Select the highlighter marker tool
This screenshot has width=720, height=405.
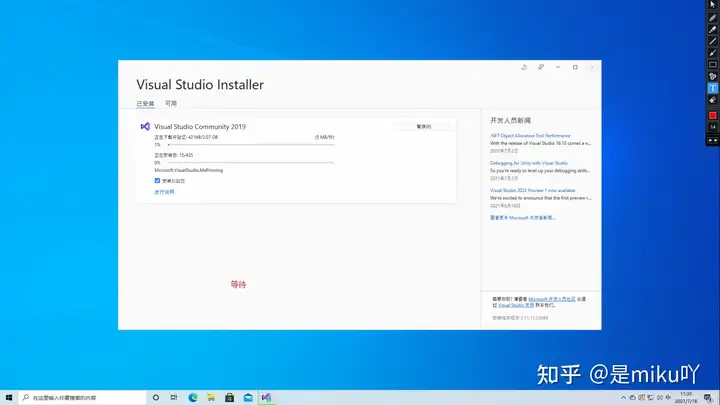point(712,29)
